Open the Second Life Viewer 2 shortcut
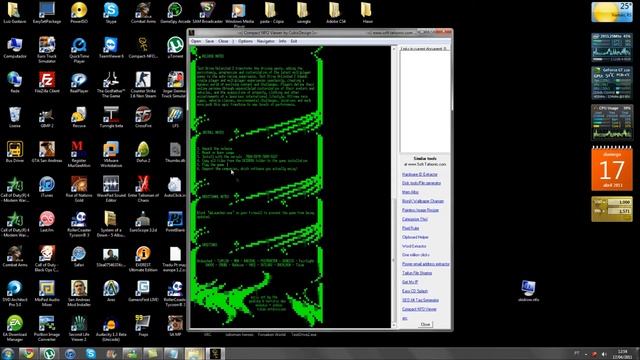This screenshot has width=640, height=360. point(79,329)
